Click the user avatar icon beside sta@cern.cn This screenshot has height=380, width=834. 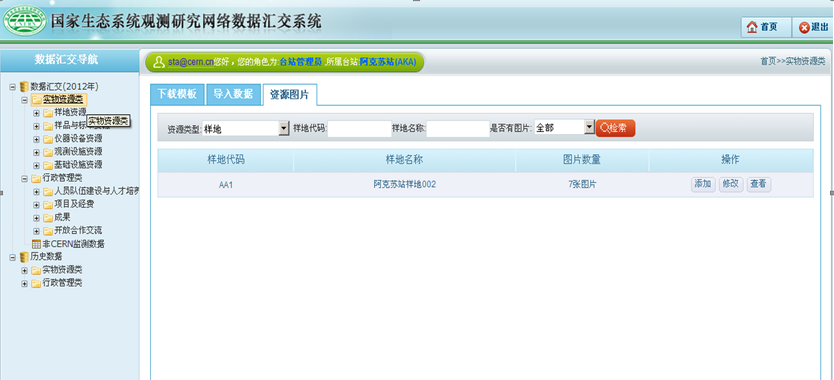pos(158,62)
